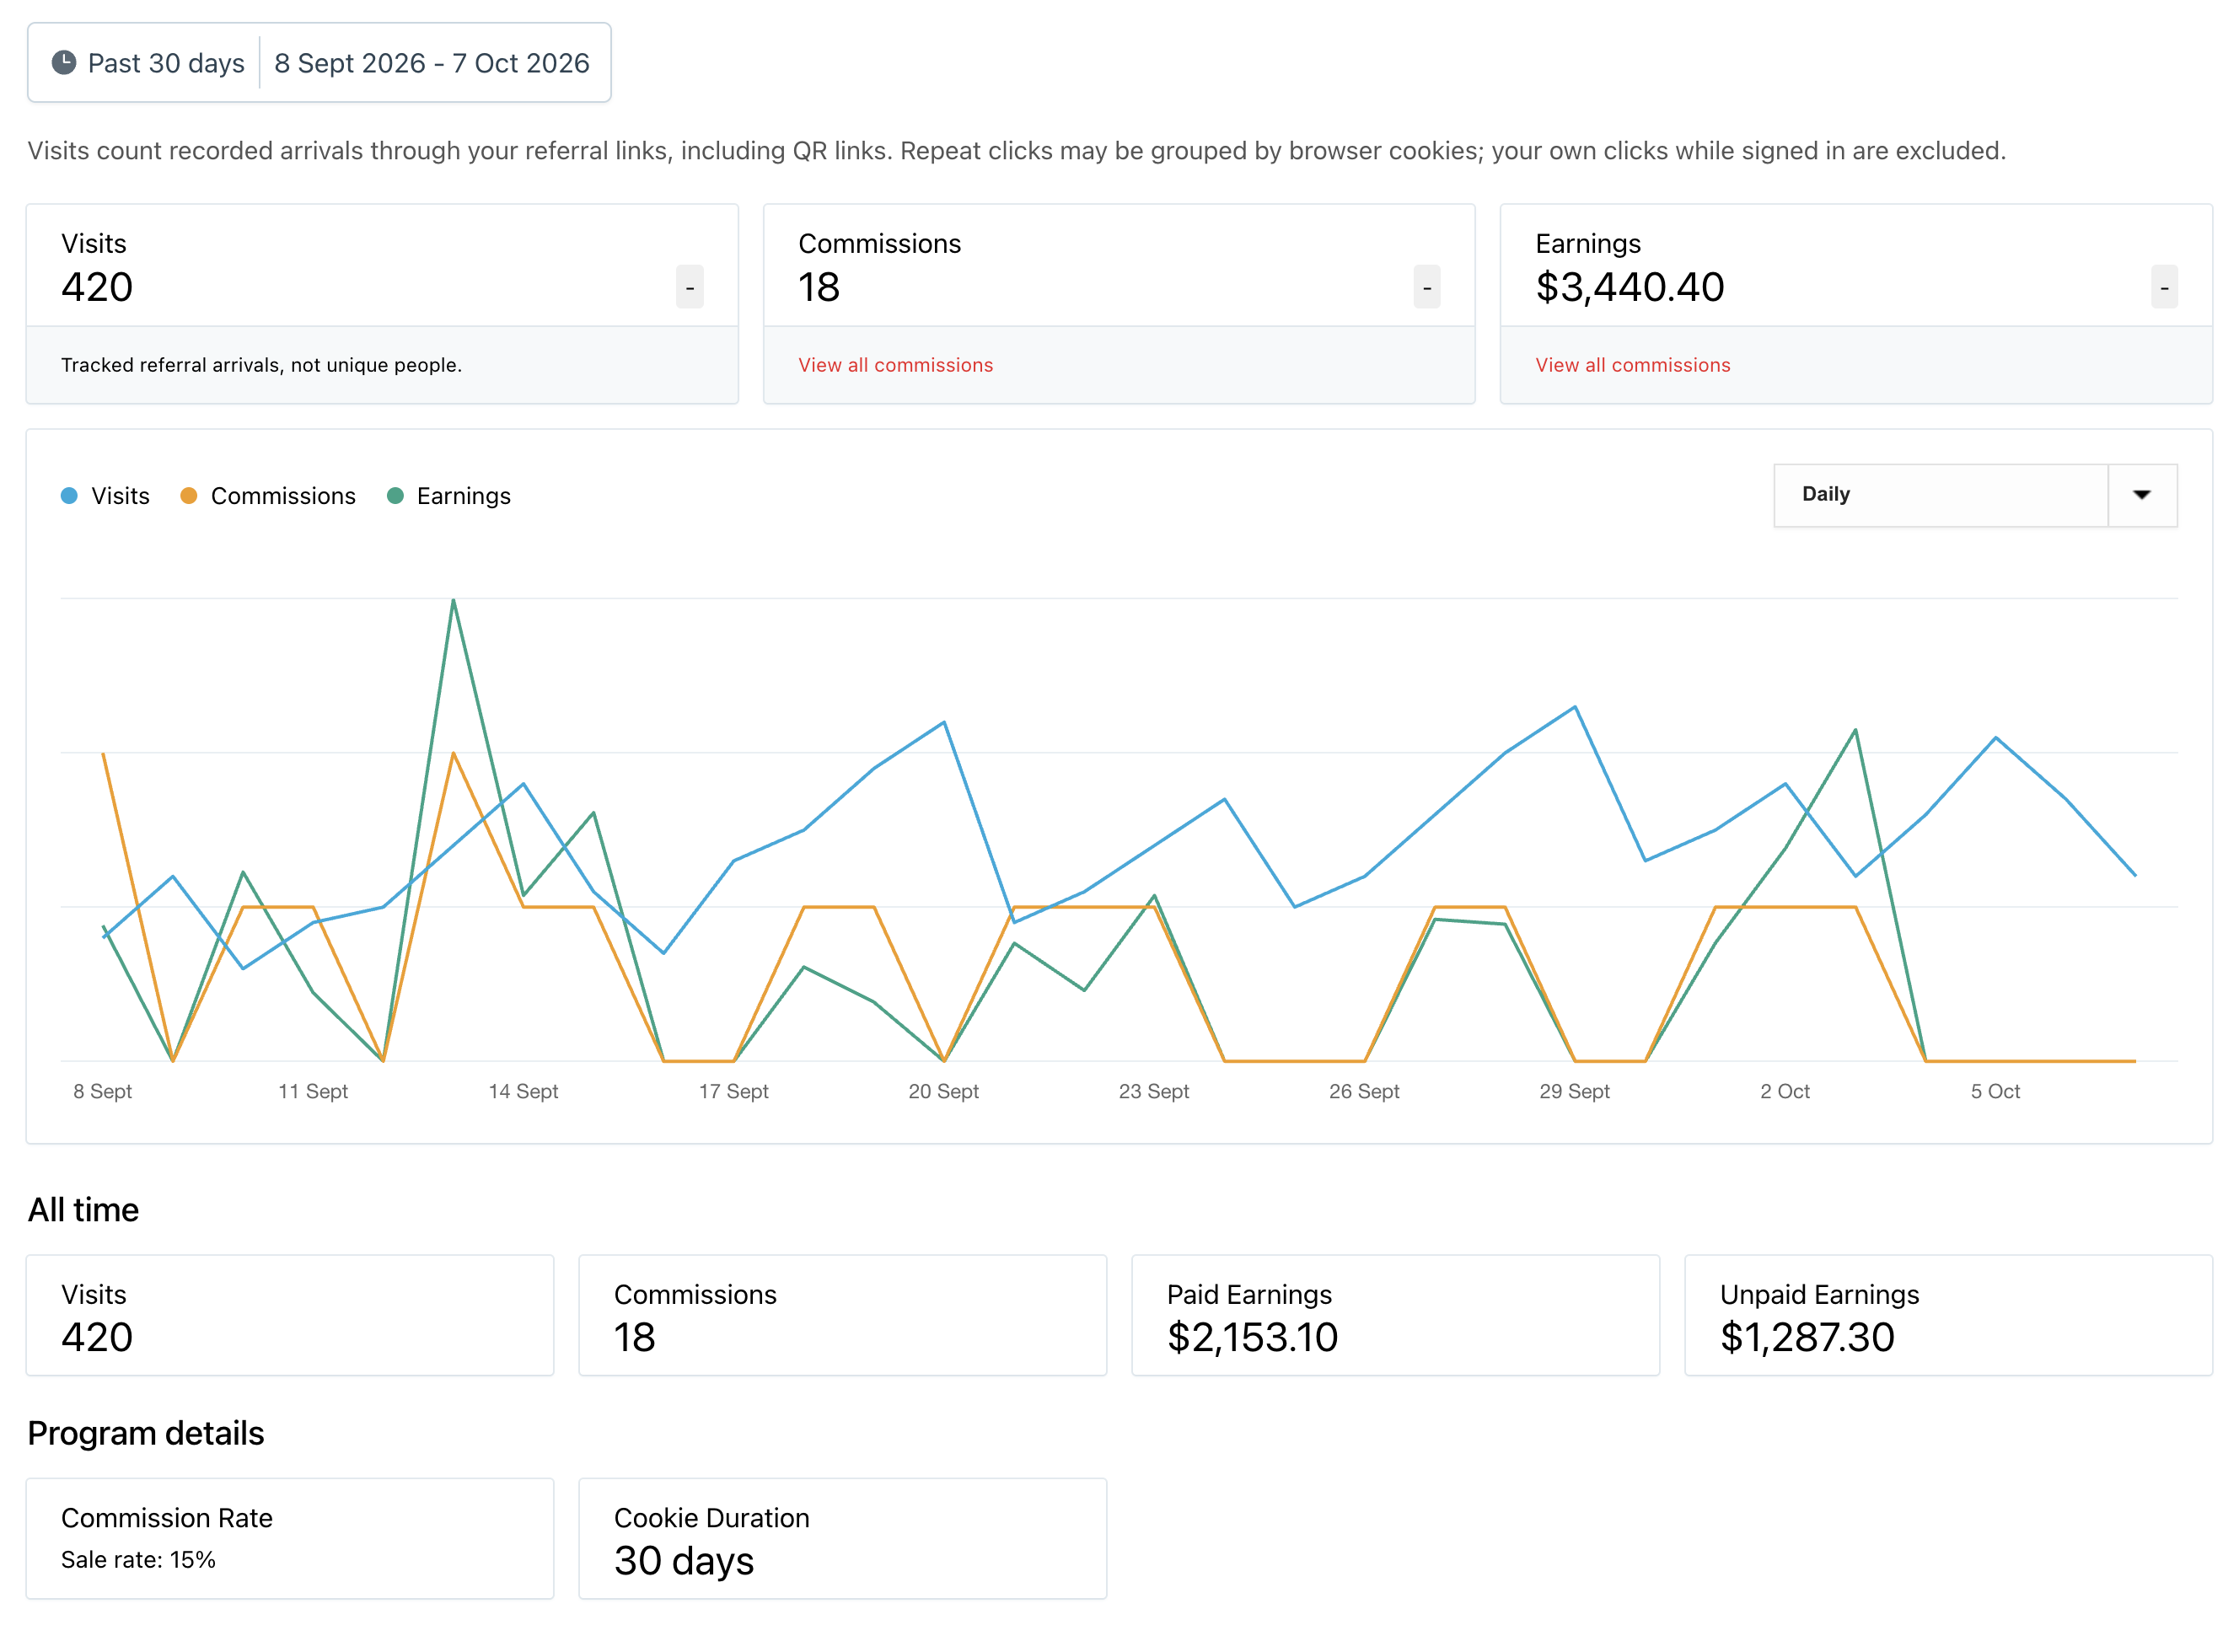Click the 20 Sept label on the chart axis

pyautogui.click(x=943, y=1091)
